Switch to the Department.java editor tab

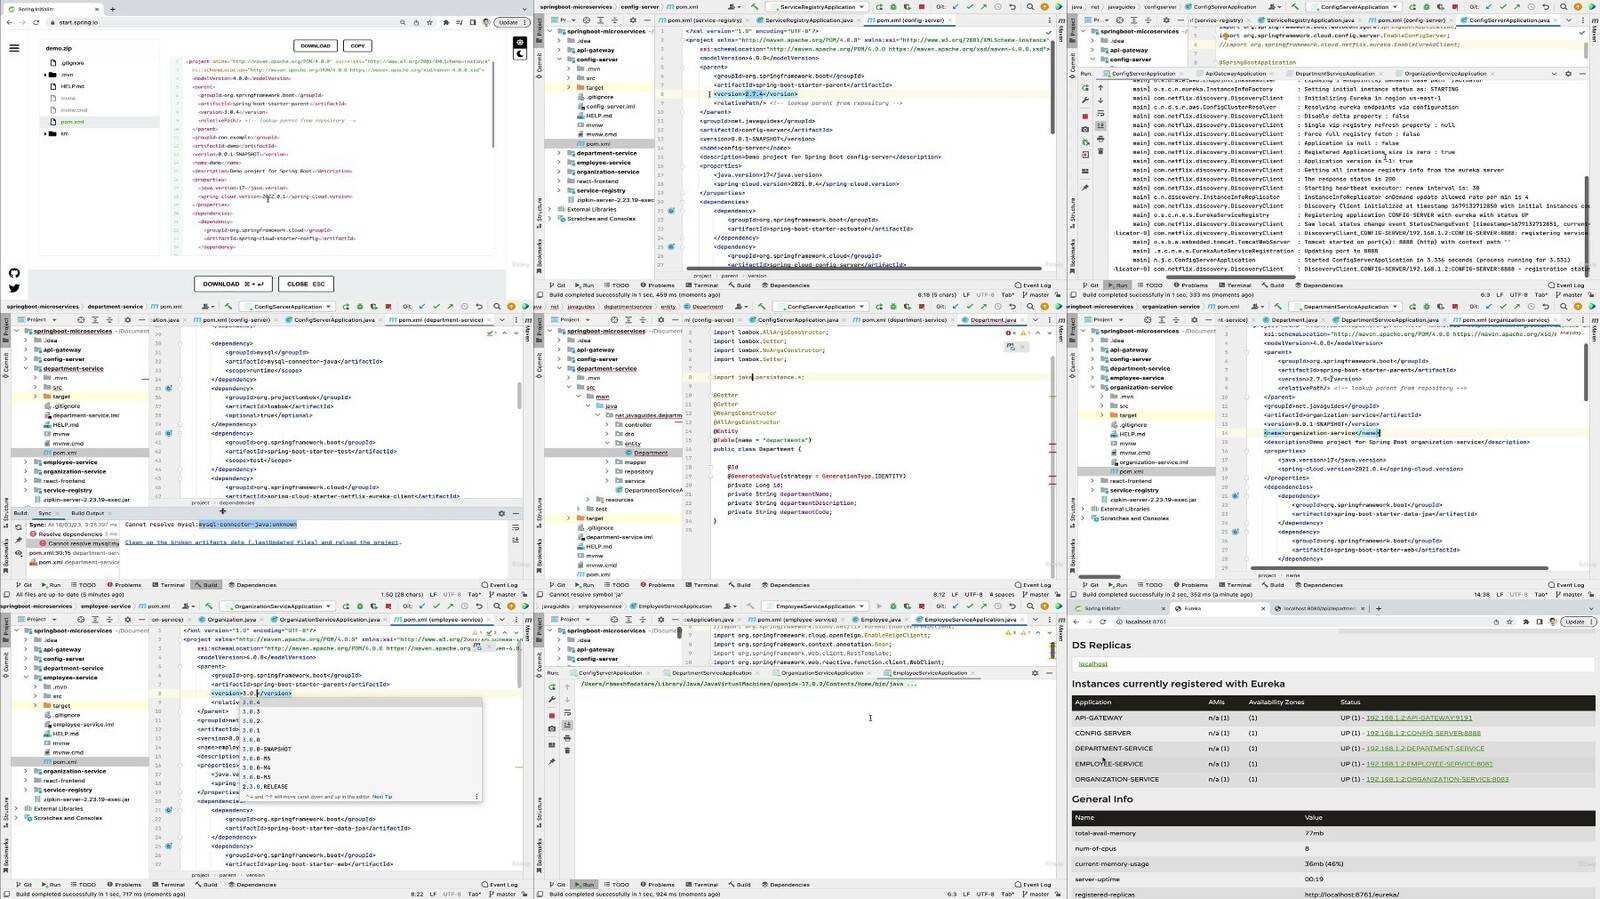tap(993, 320)
